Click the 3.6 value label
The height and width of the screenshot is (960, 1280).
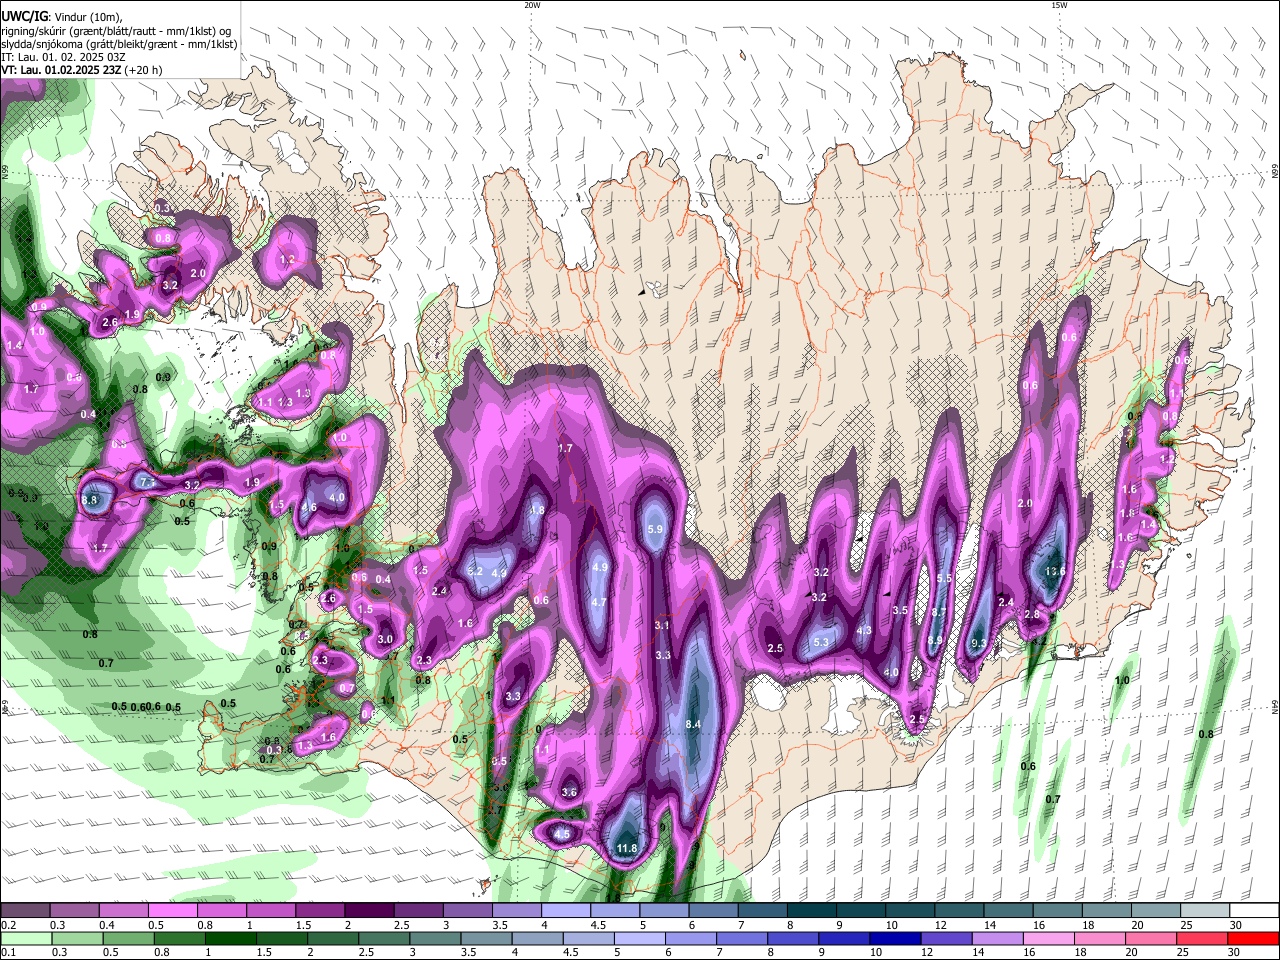click(x=569, y=792)
